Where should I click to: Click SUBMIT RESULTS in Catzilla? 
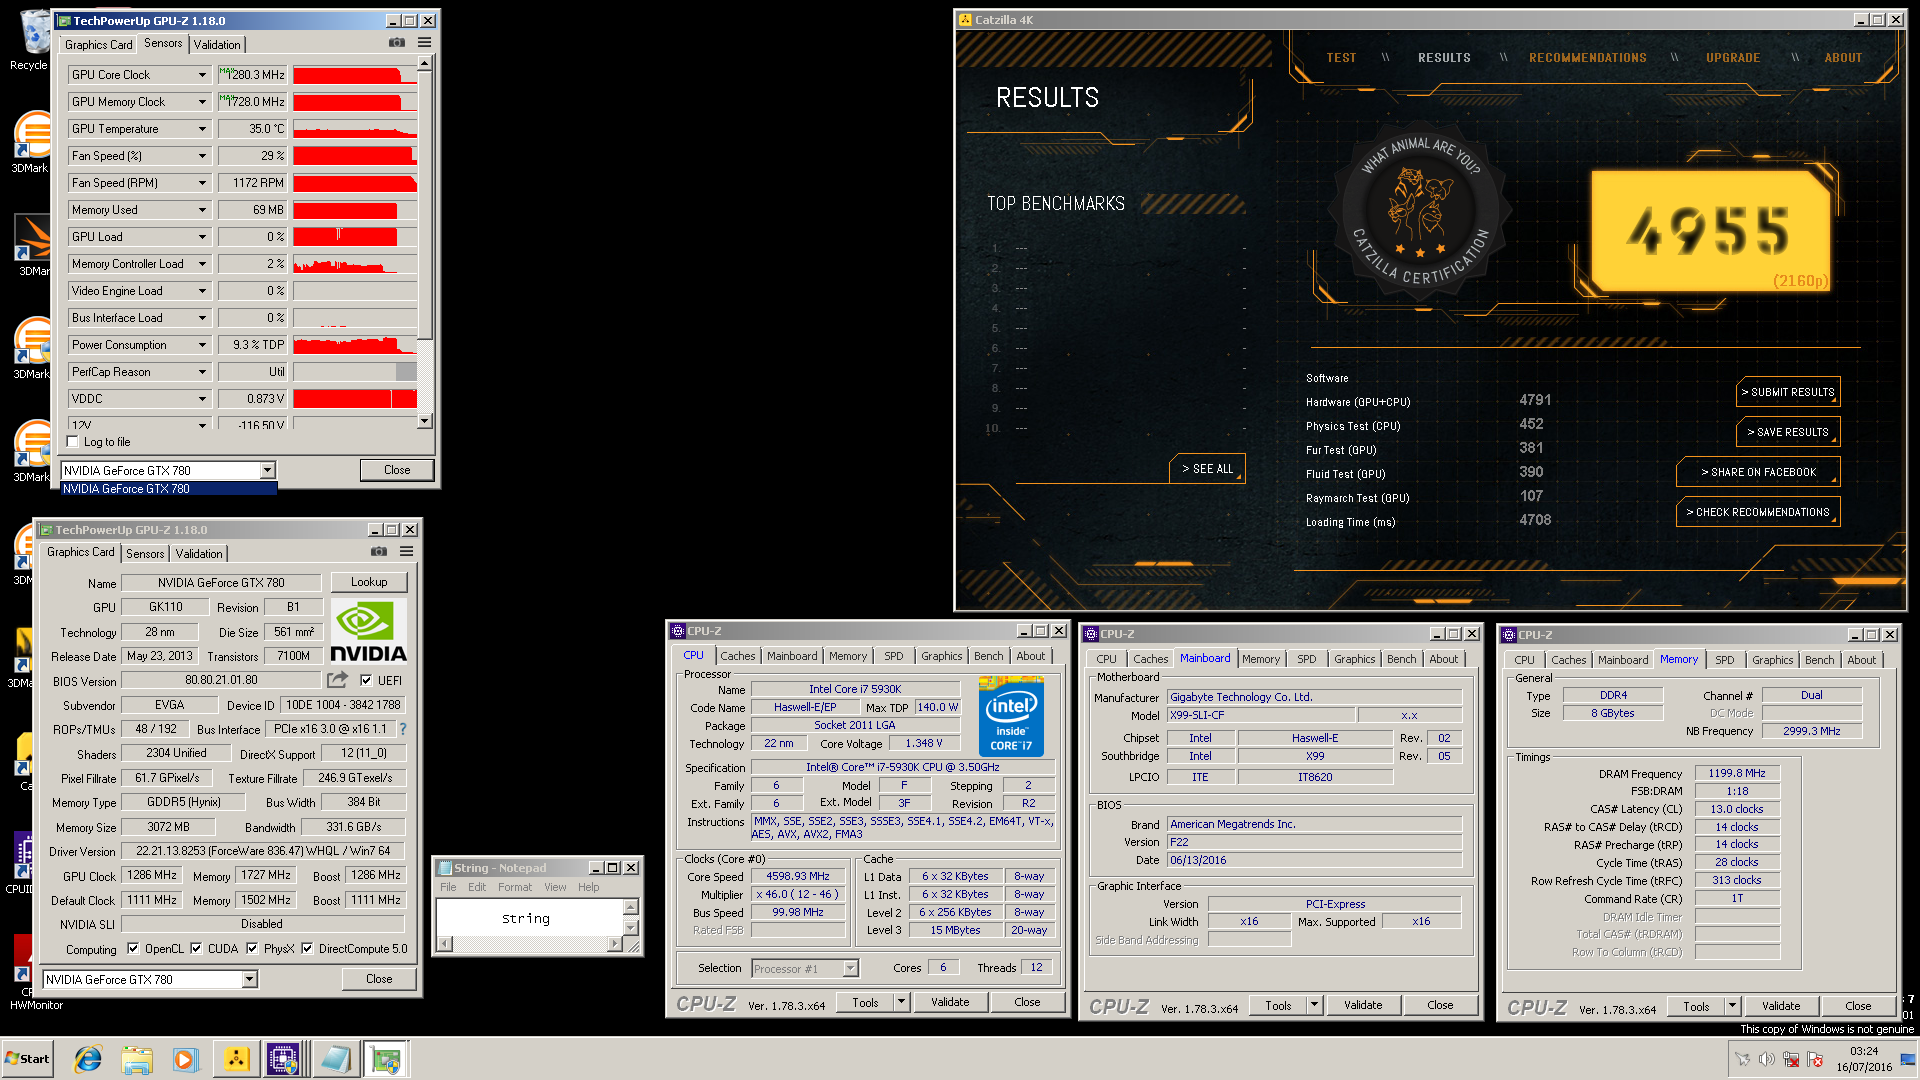point(1788,392)
